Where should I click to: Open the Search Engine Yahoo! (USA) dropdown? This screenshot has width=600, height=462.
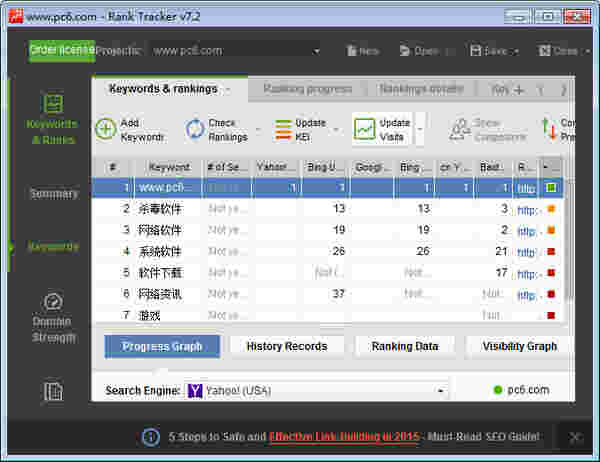coord(316,391)
